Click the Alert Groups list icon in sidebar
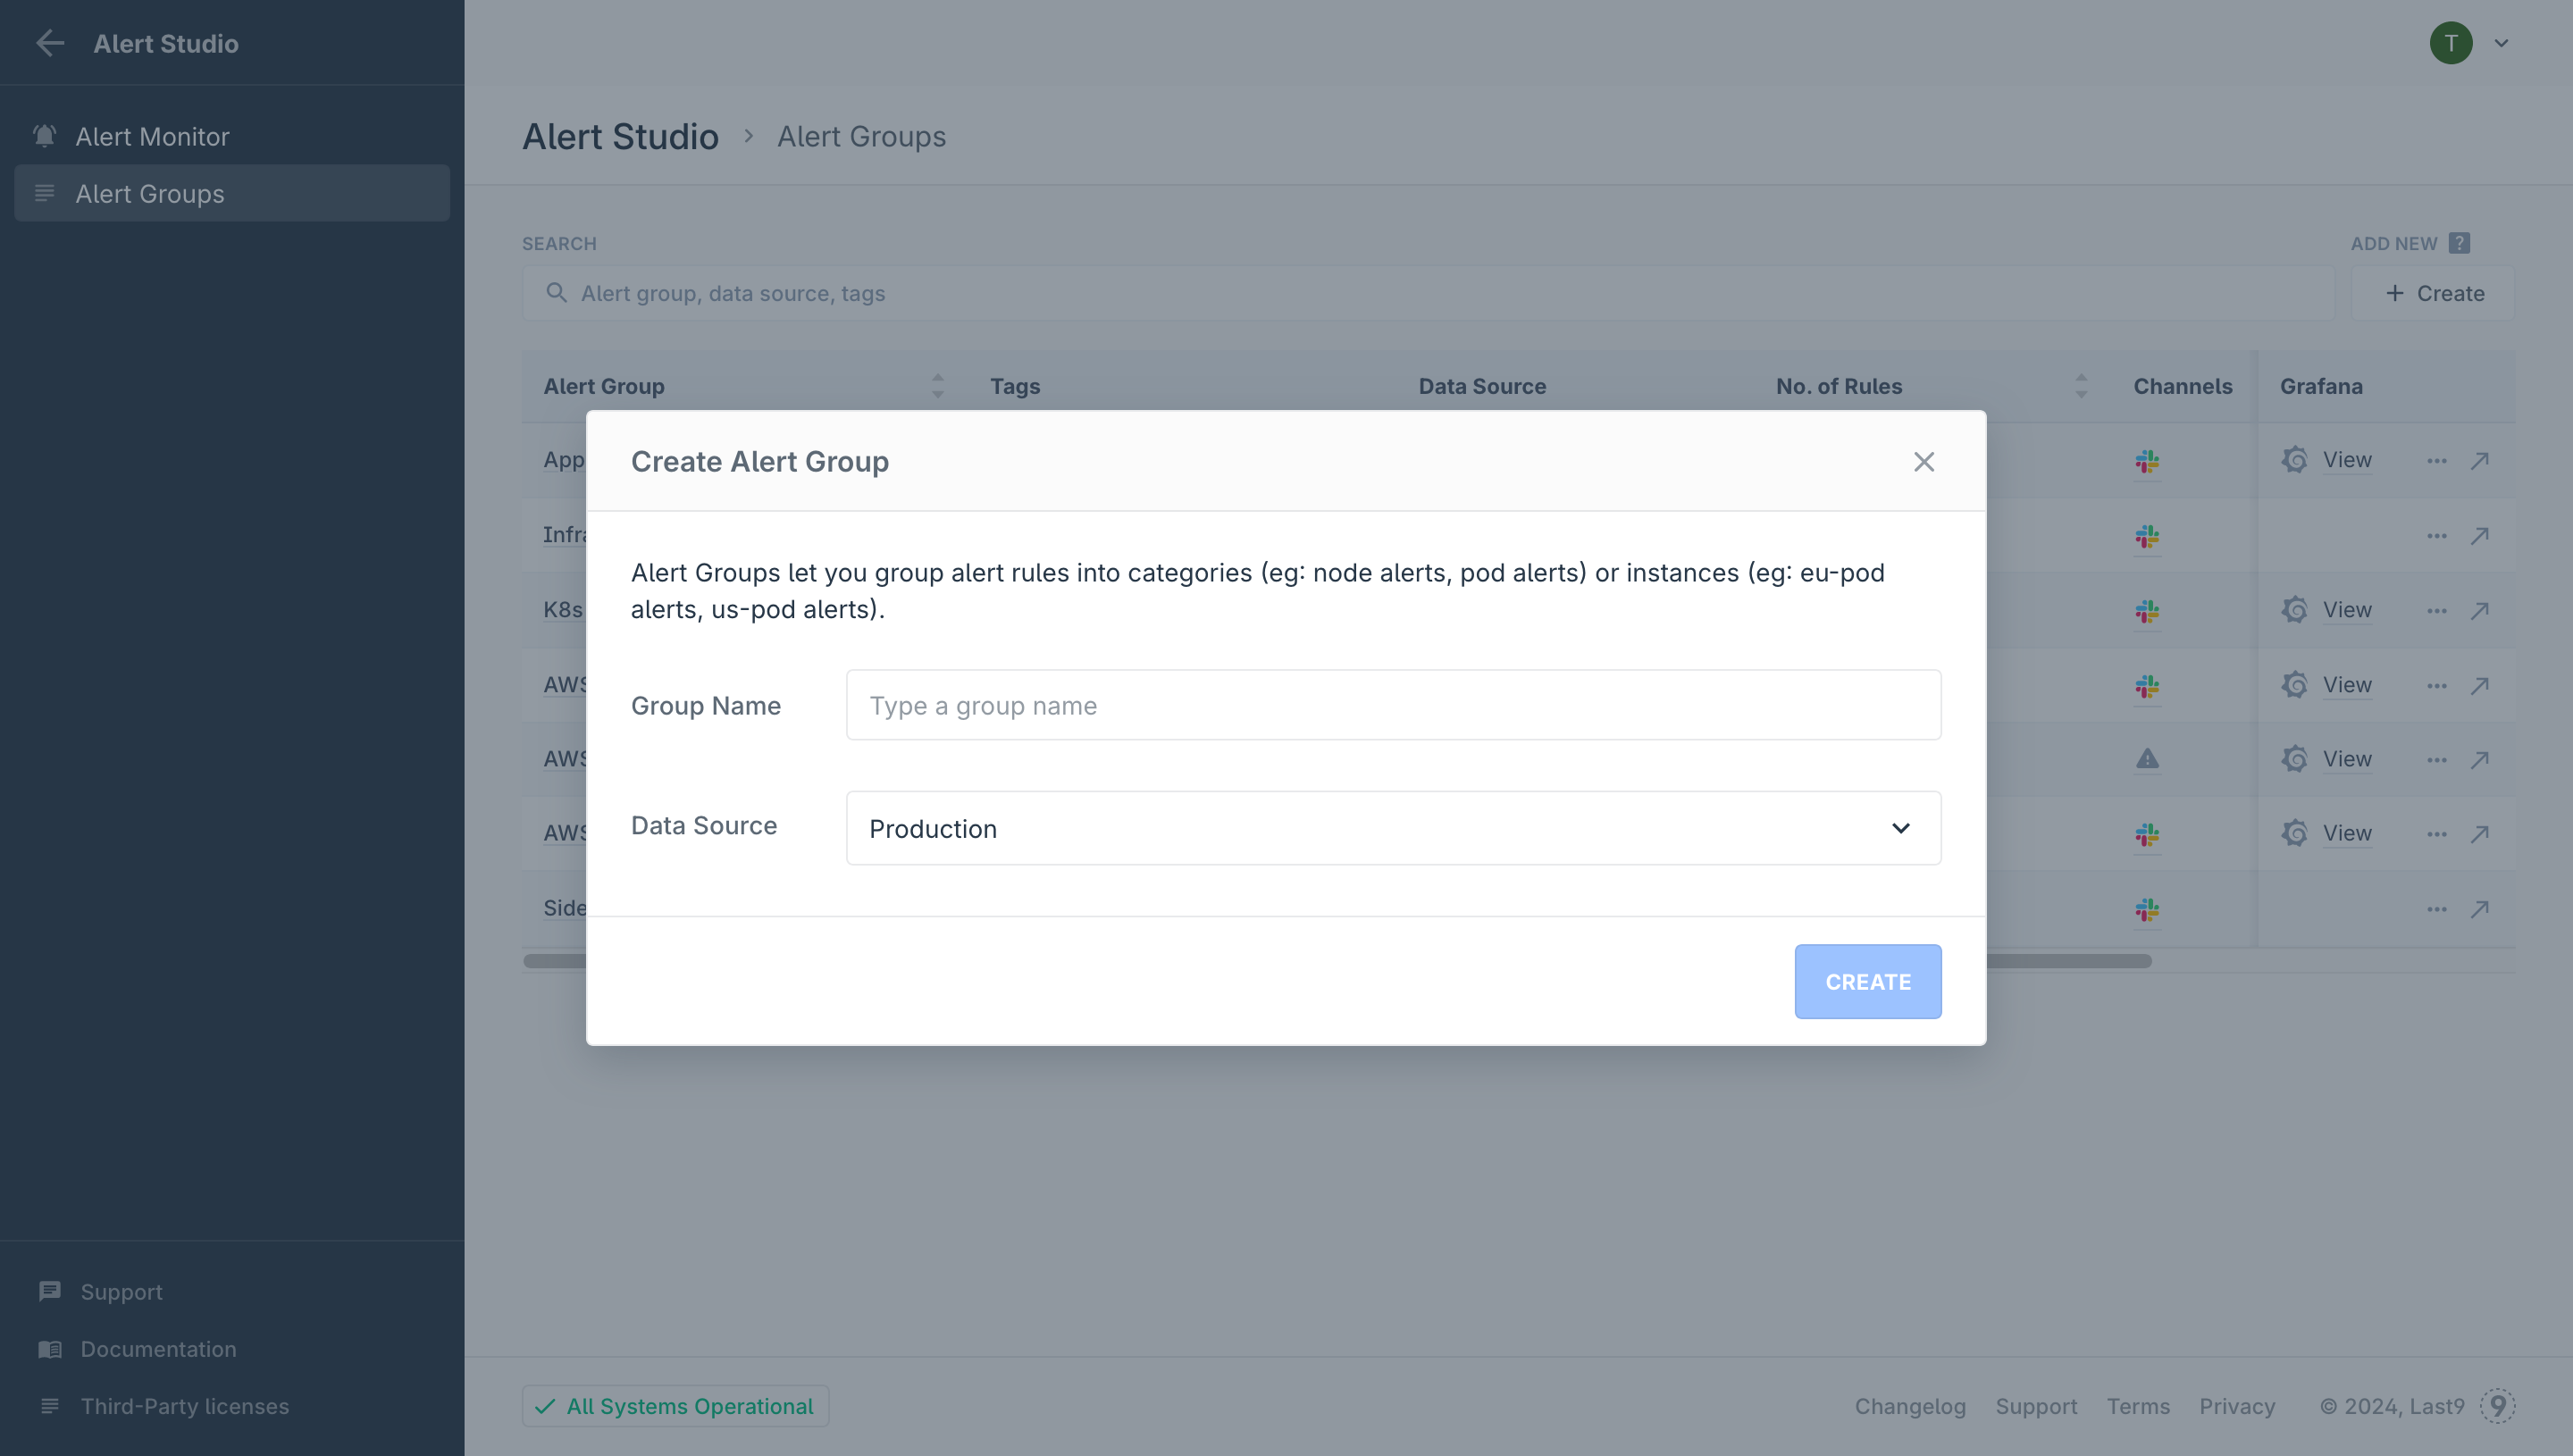This screenshot has height=1456, width=2573. tap(44, 191)
